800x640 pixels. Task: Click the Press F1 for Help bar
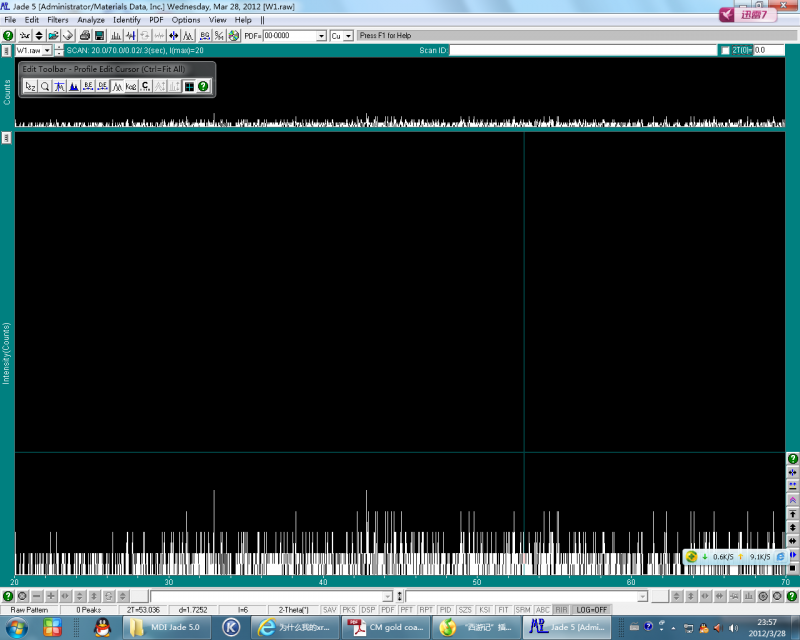tap(570, 36)
